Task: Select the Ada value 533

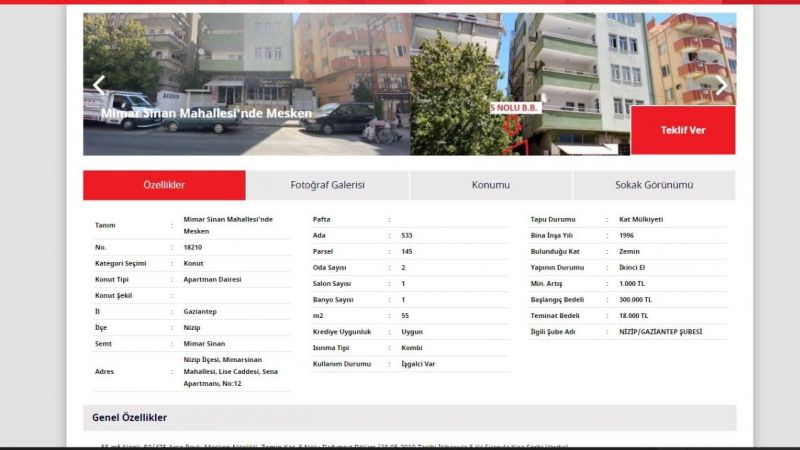Action: coord(407,235)
